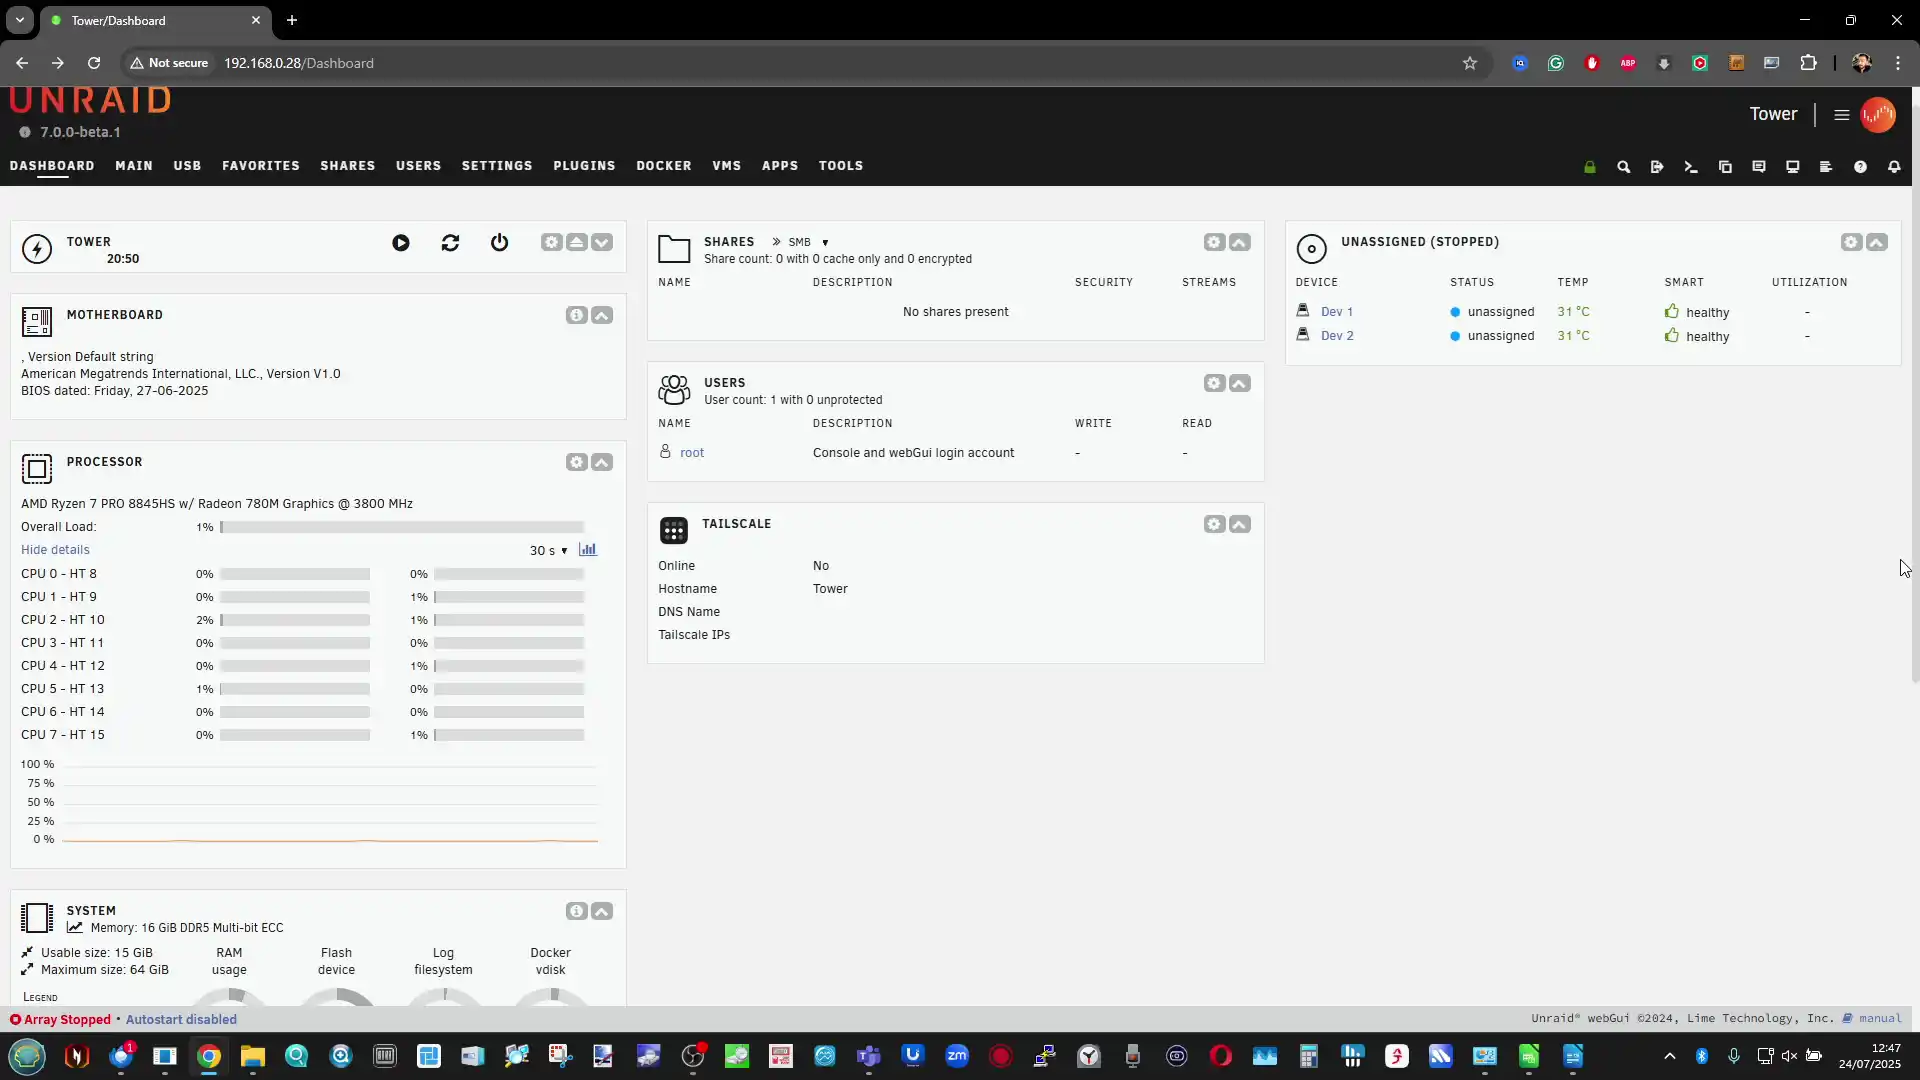1920x1080 pixels.
Task: Open the Dev 1 device link
Action: (1336, 312)
